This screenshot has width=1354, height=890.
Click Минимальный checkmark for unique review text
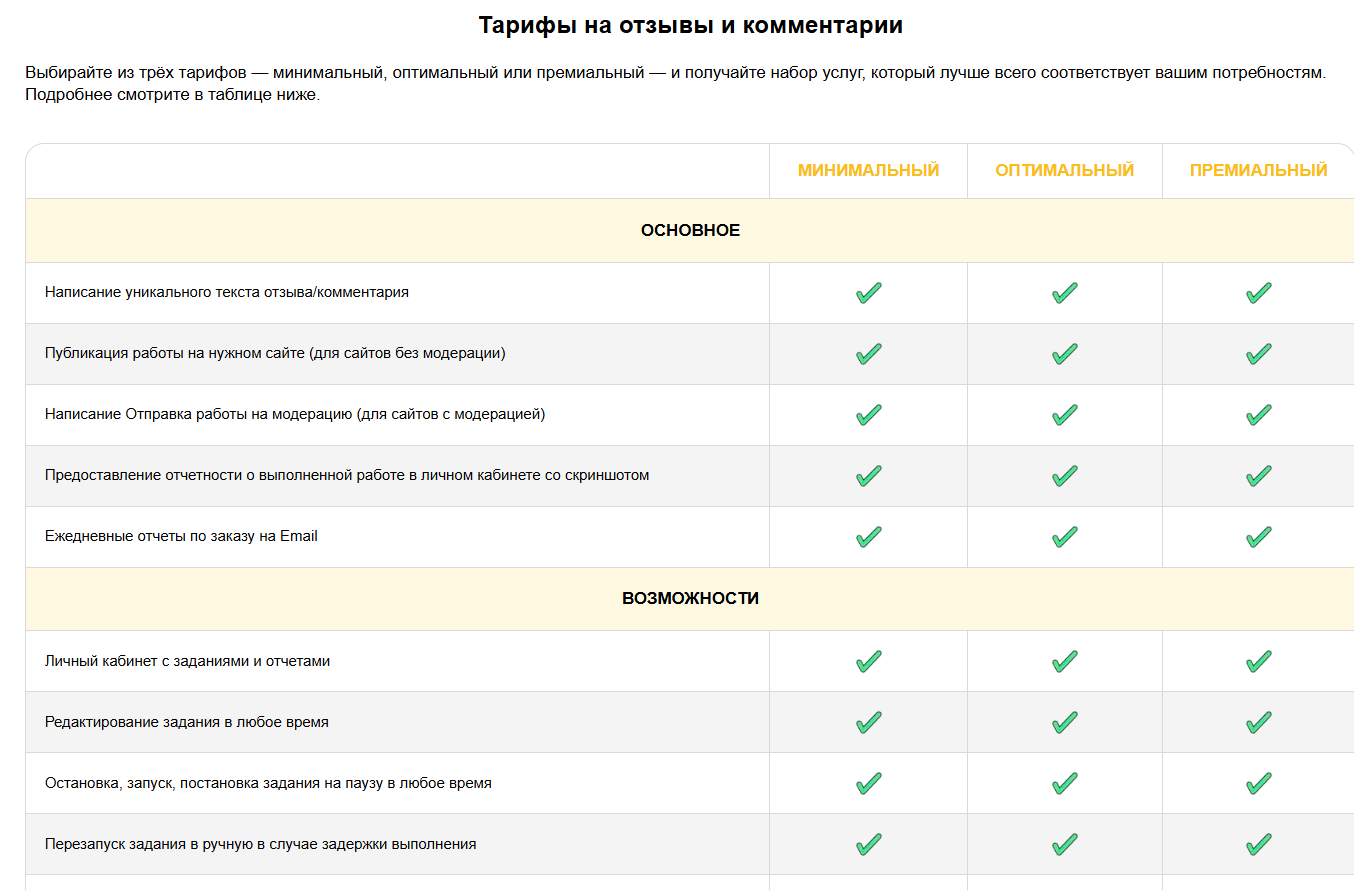tap(868, 293)
